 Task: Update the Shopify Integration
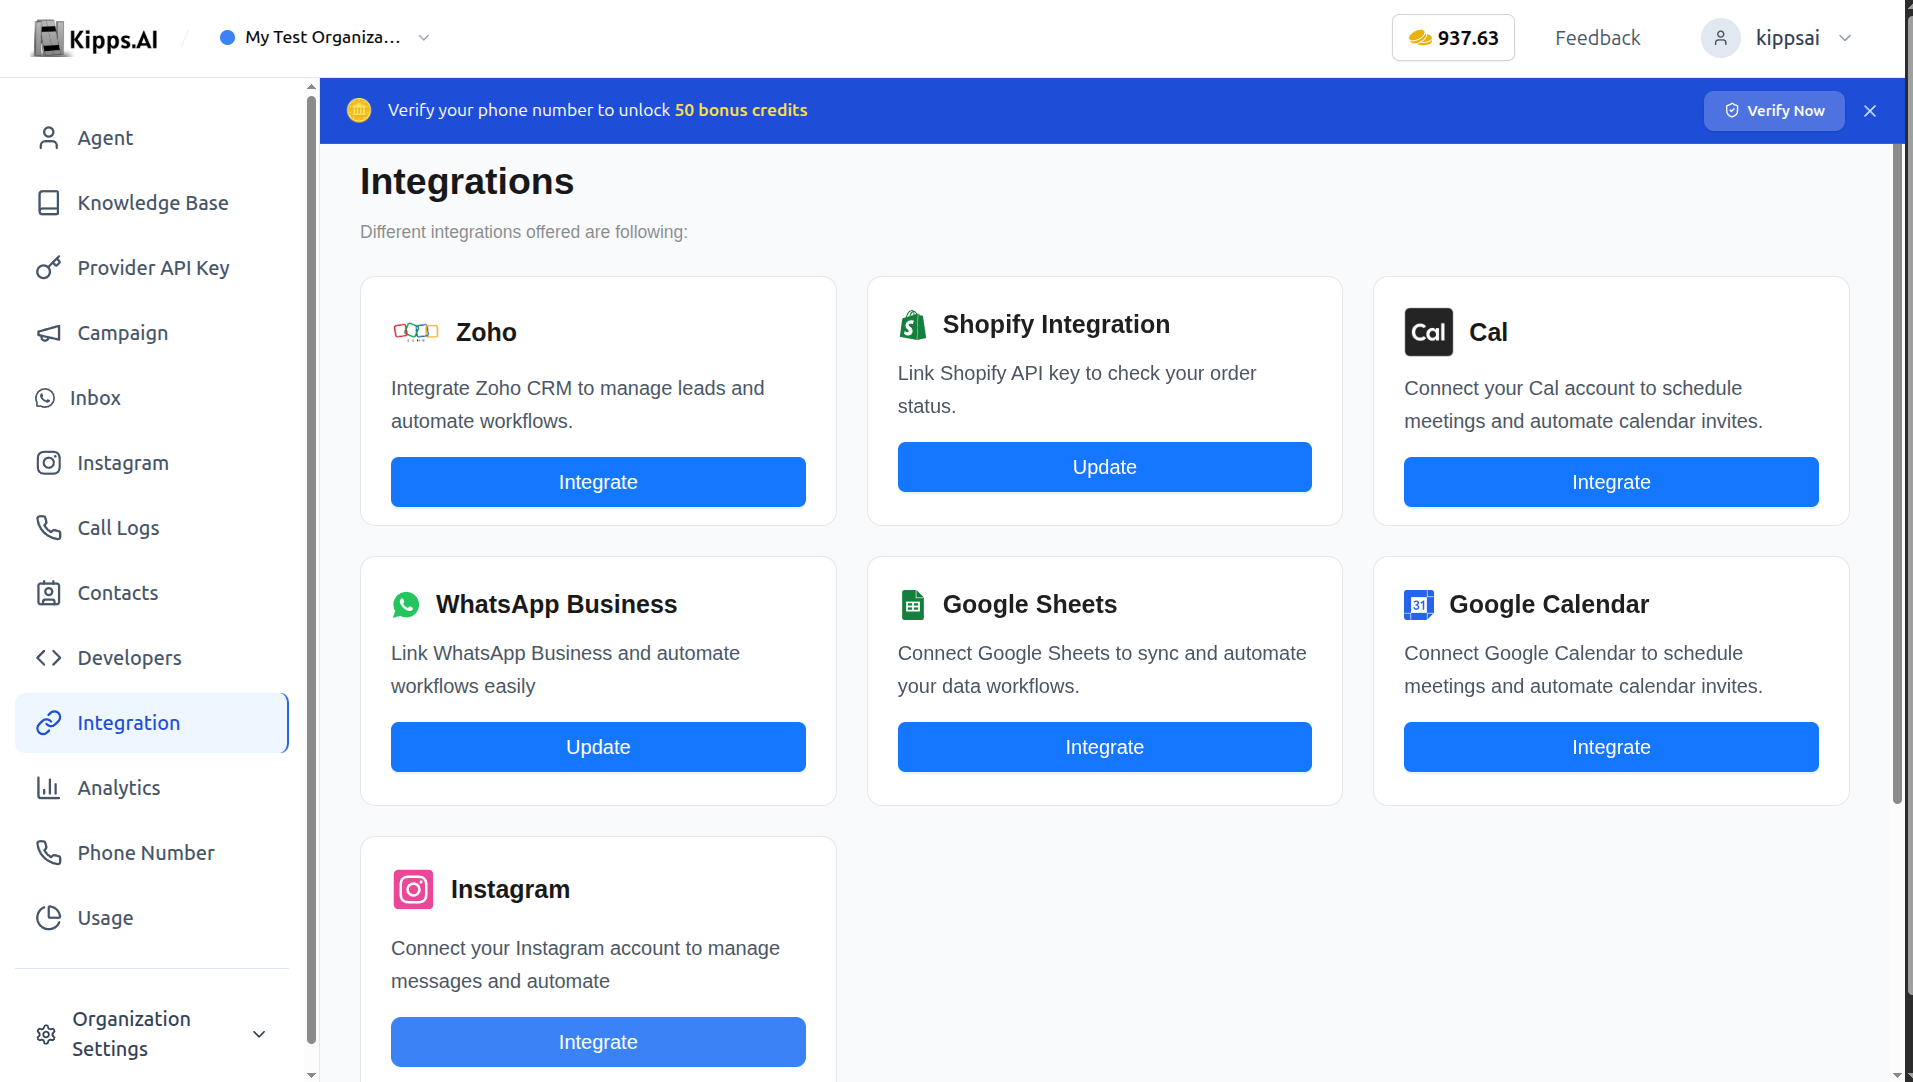click(1105, 467)
